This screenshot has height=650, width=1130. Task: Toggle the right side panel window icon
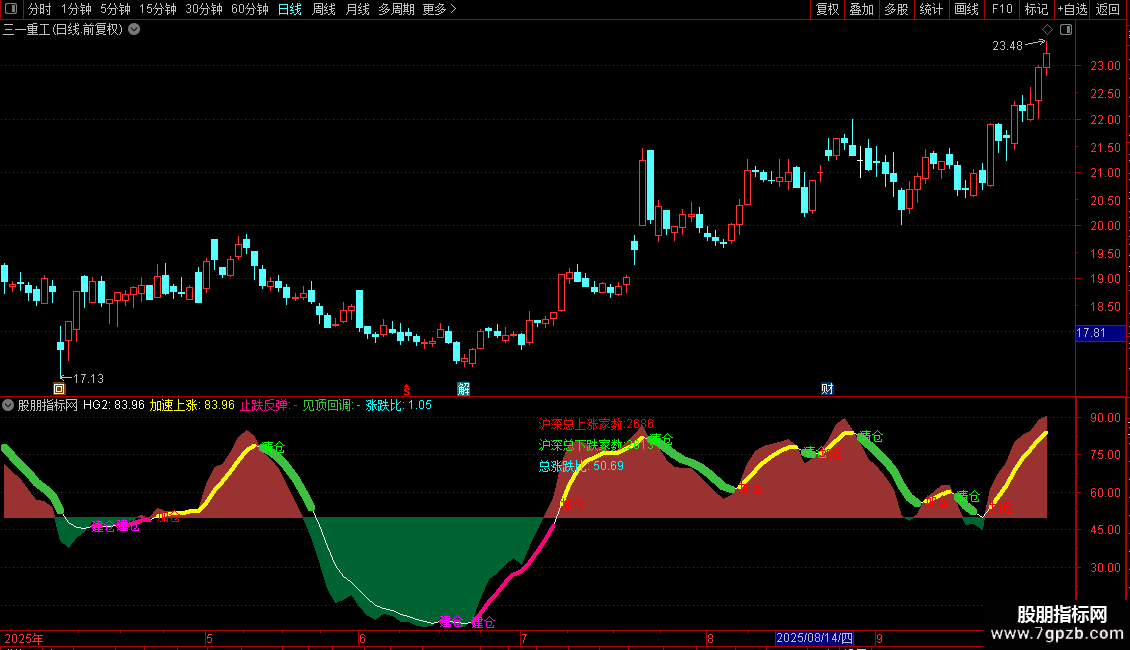pyautogui.click(x=1066, y=30)
